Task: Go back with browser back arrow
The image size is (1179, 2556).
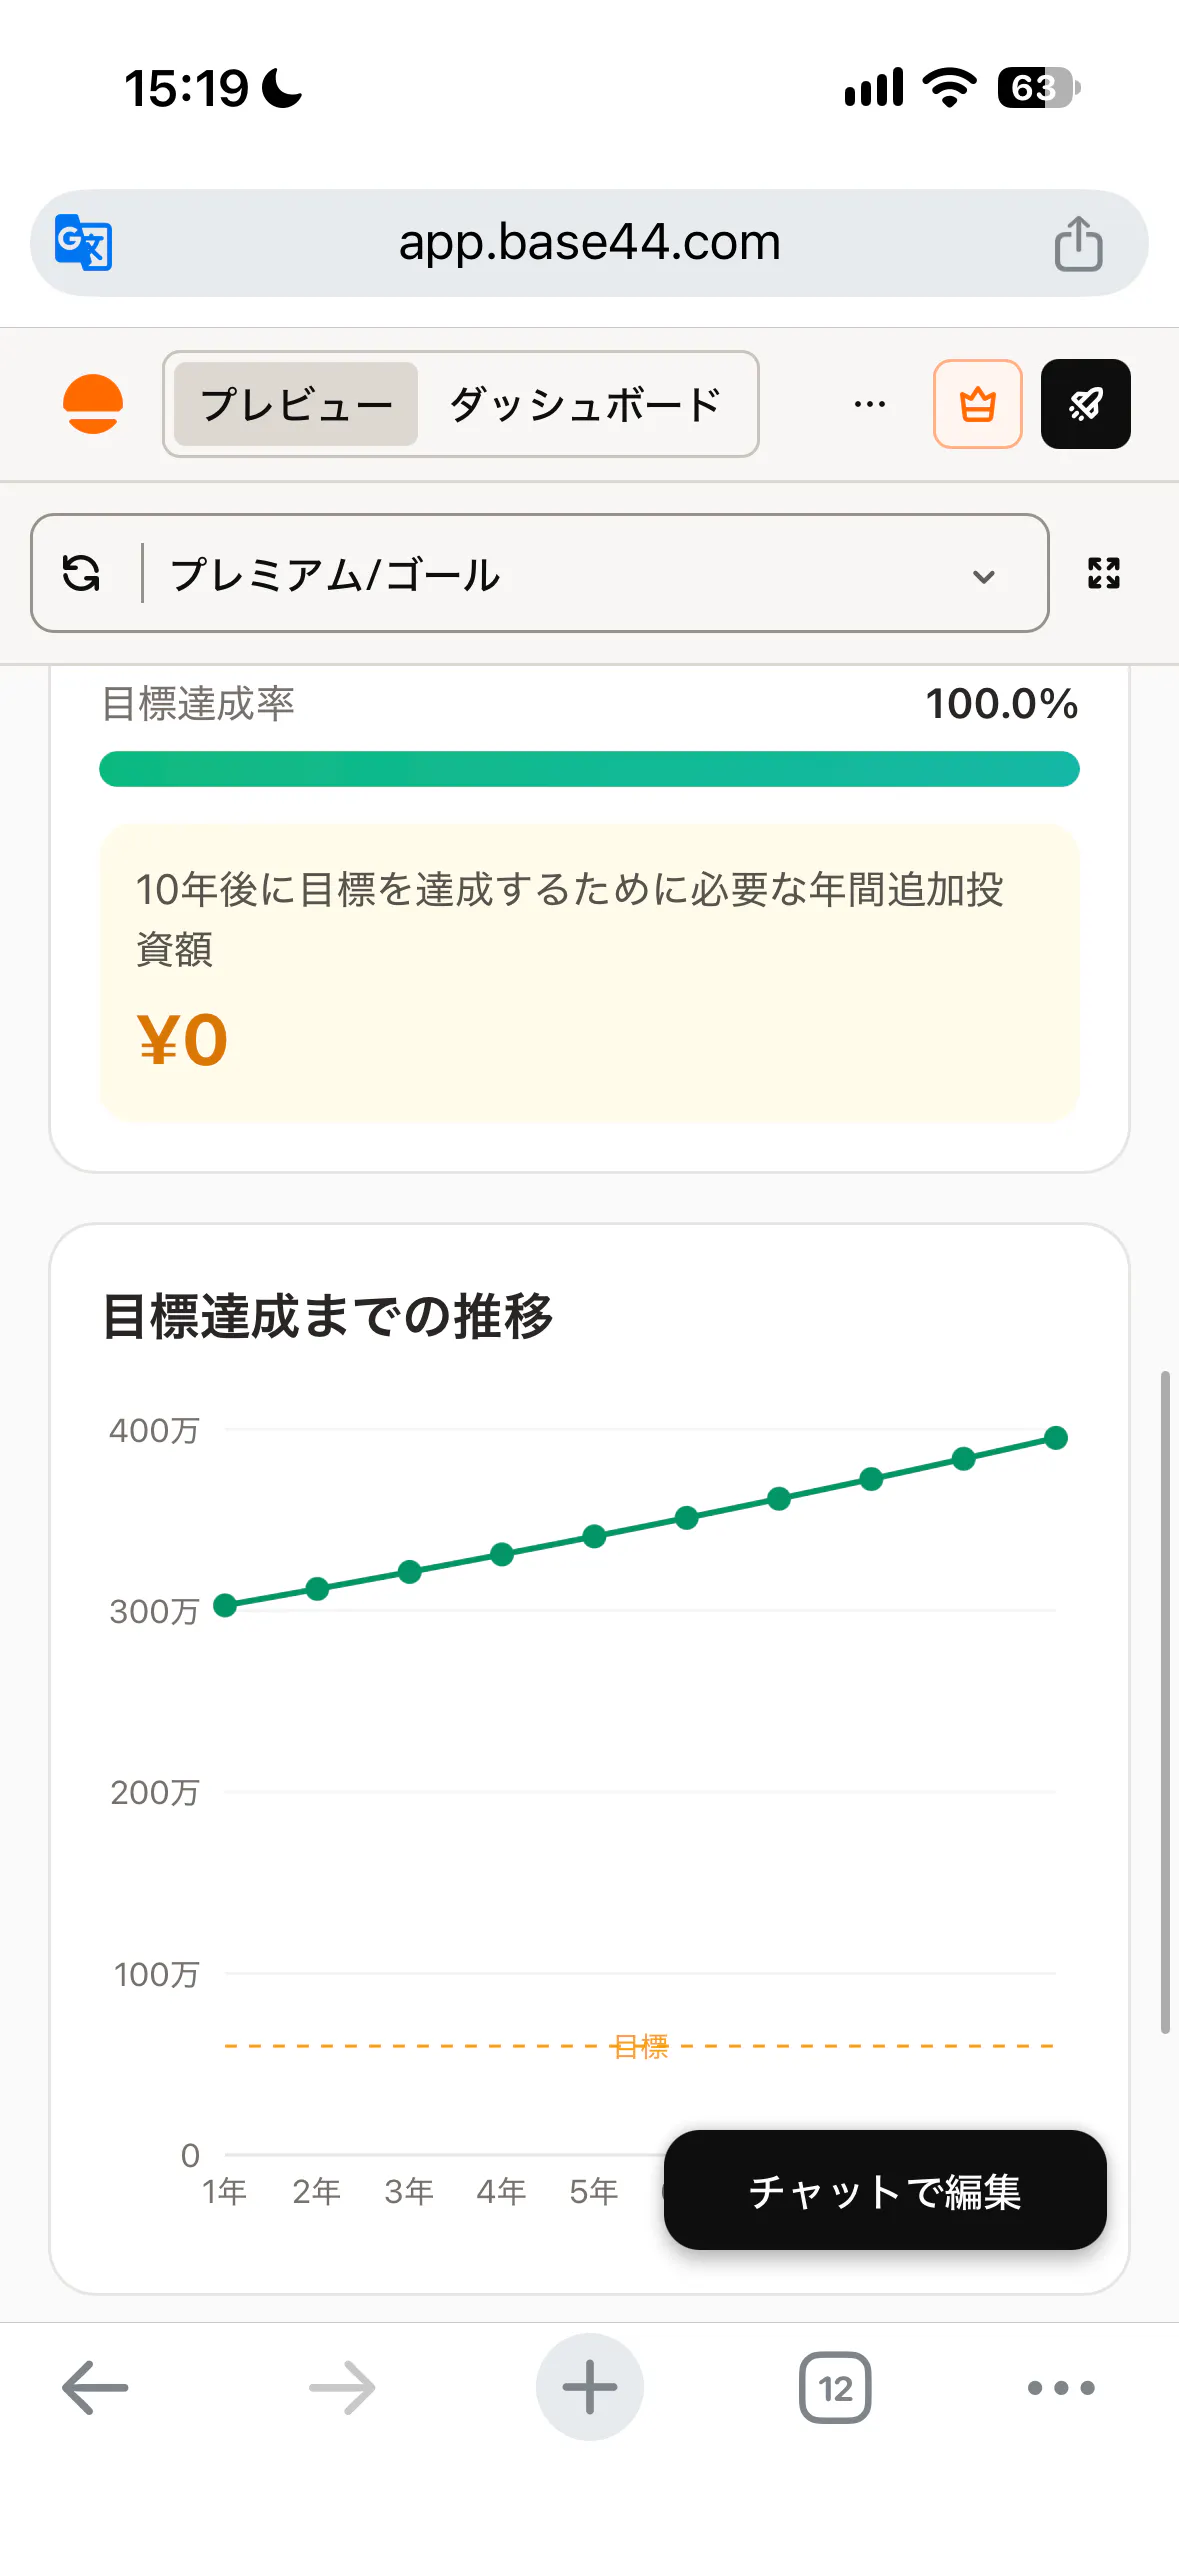Action: point(95,2387)
